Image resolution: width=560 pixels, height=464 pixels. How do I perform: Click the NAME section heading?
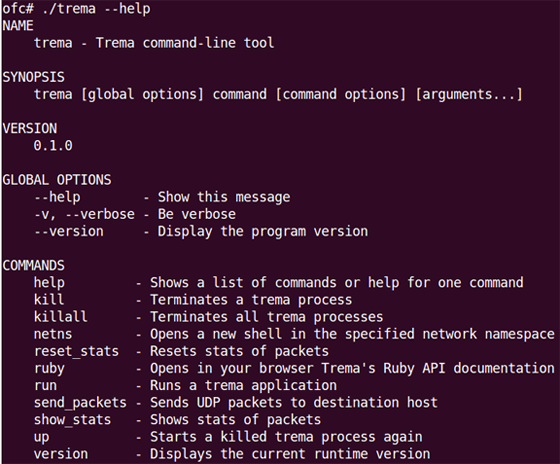[x=18, y=26]
